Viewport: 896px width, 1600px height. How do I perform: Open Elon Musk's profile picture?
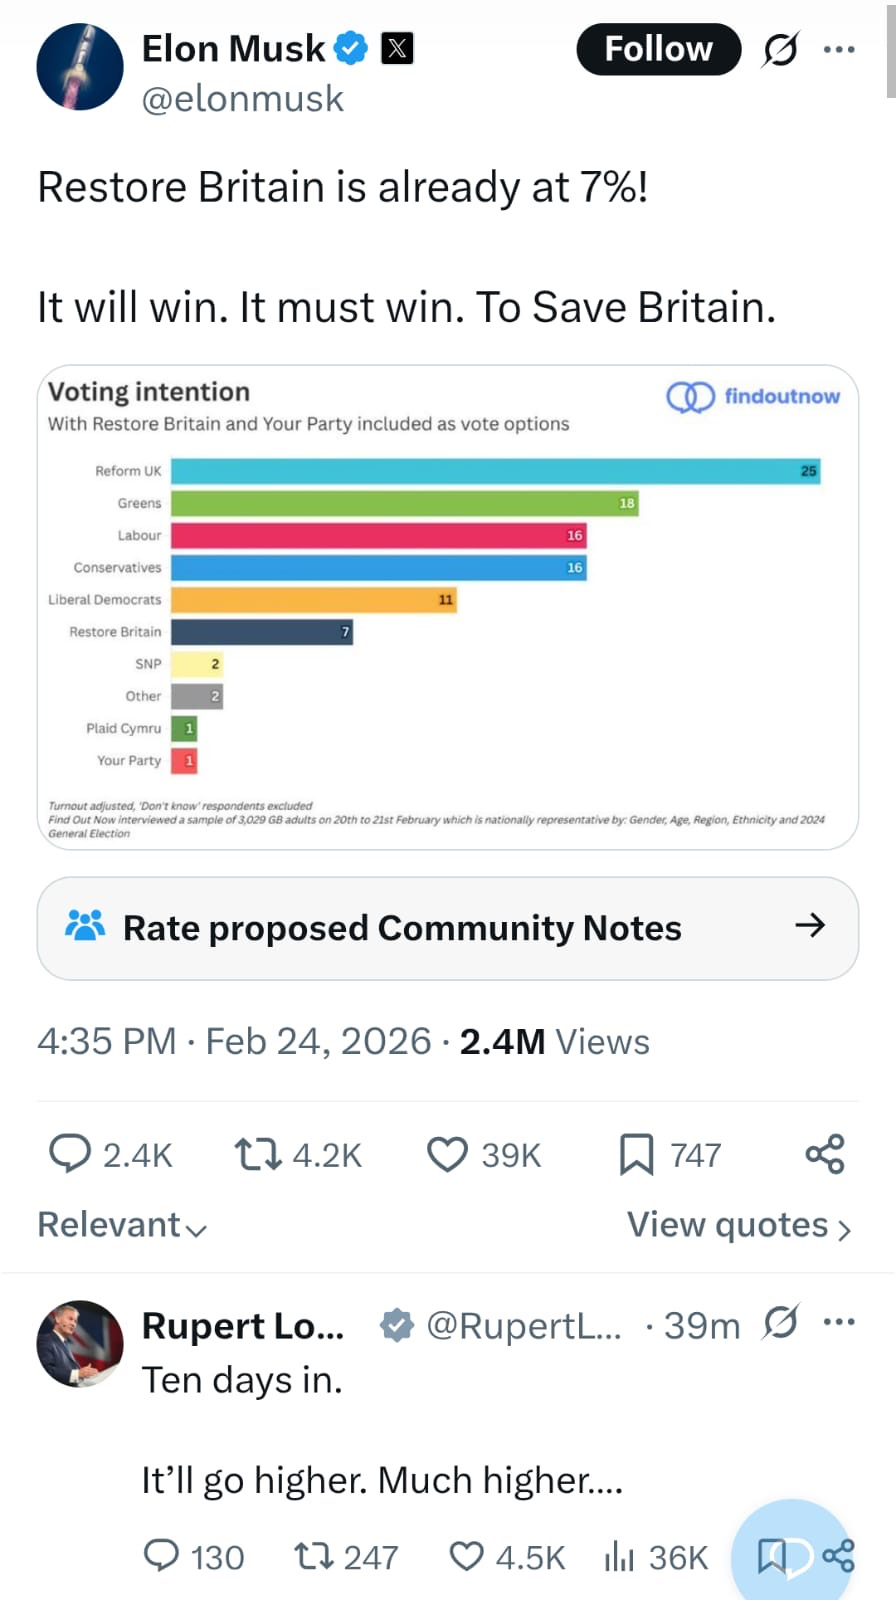coord(80,67)
